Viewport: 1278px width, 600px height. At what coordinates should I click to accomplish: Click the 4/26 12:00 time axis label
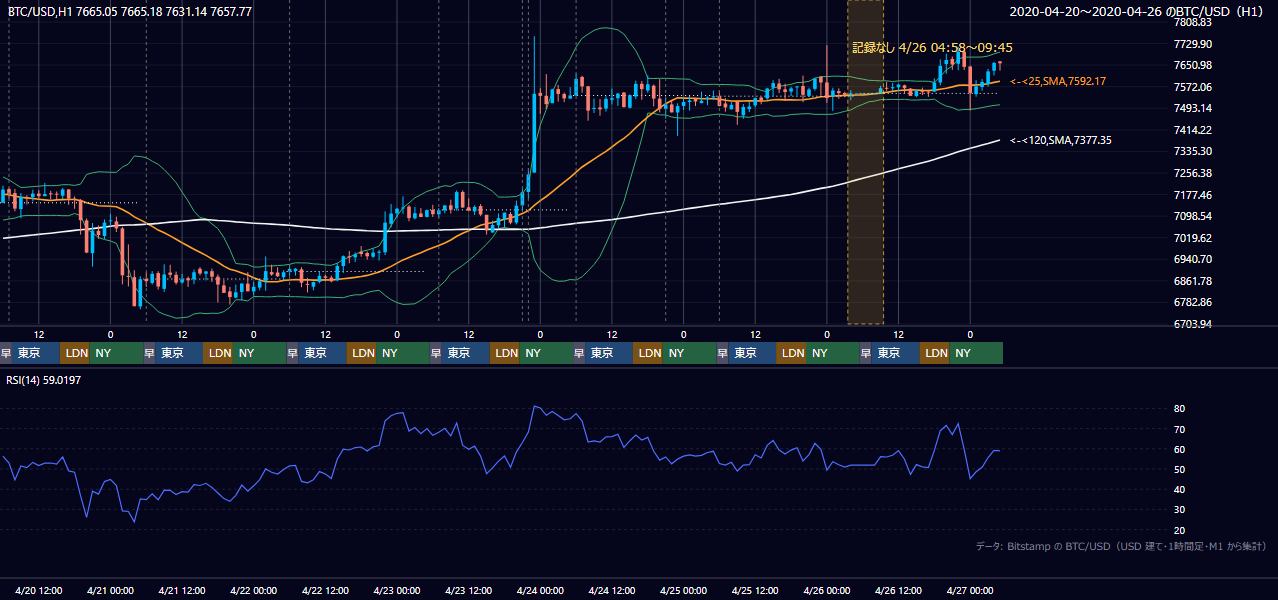tap(899, 591)
